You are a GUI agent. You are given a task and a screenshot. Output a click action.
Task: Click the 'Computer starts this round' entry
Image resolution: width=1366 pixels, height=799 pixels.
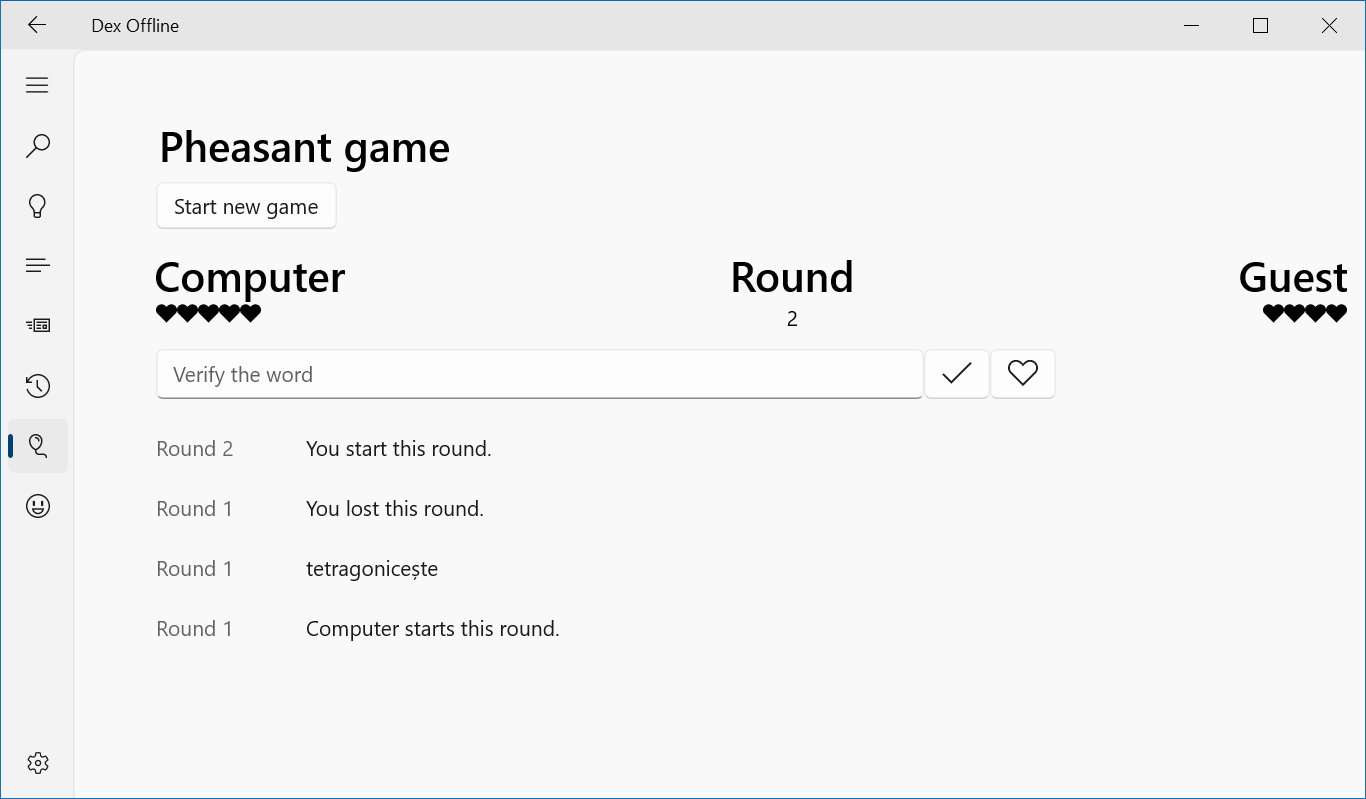[432, 629]
